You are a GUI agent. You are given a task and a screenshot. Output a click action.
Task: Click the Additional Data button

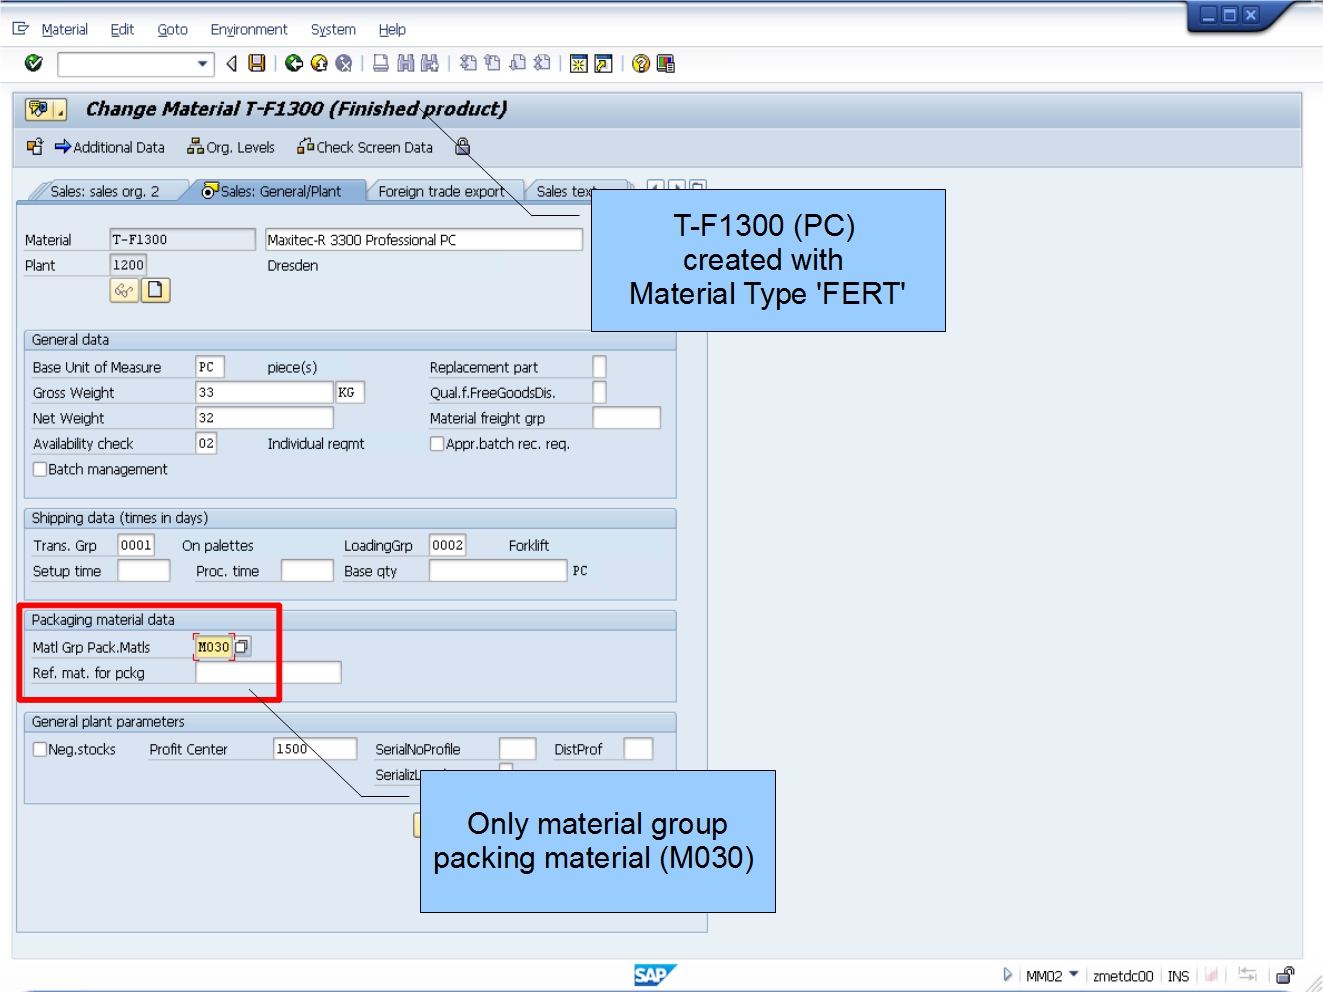click(x=110, y=147)
